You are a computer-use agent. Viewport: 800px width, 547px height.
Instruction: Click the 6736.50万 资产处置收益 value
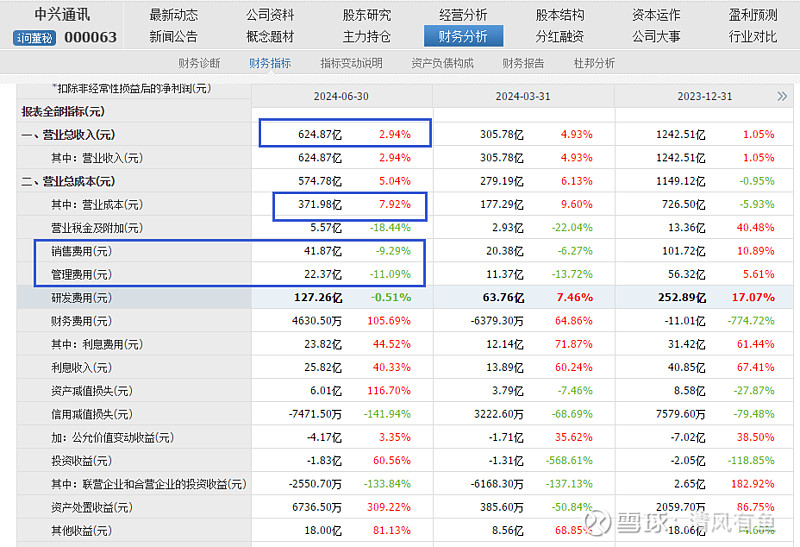coord(317,508)
